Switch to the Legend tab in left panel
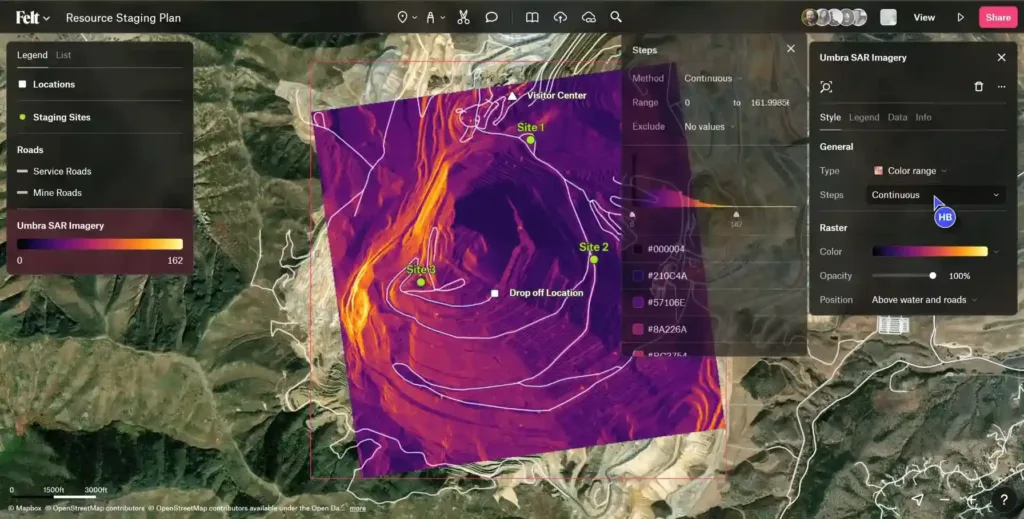The height and width of the screenshot is (519, 1024). click(x=32, y=55)
